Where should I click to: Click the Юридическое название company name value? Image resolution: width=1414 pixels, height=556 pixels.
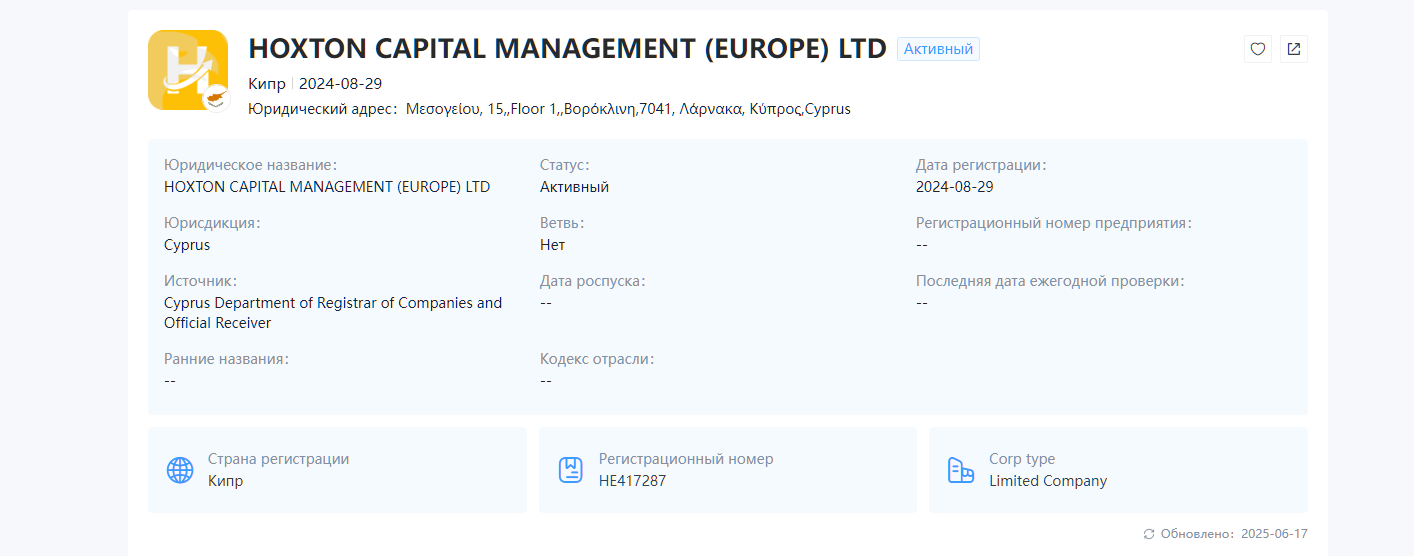(x=327, y=187)
